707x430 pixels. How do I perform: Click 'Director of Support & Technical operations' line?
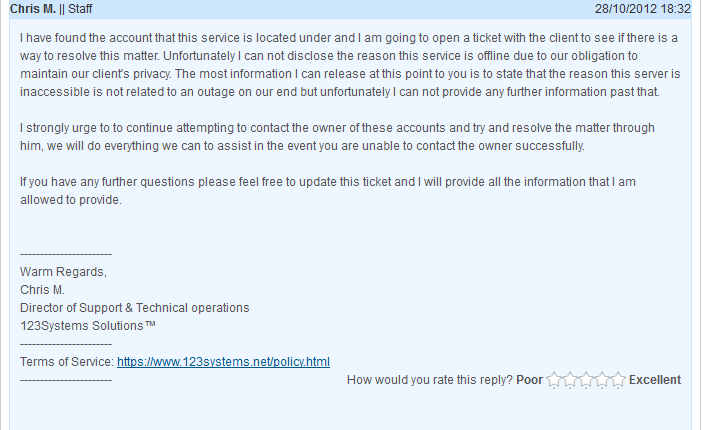134,308
